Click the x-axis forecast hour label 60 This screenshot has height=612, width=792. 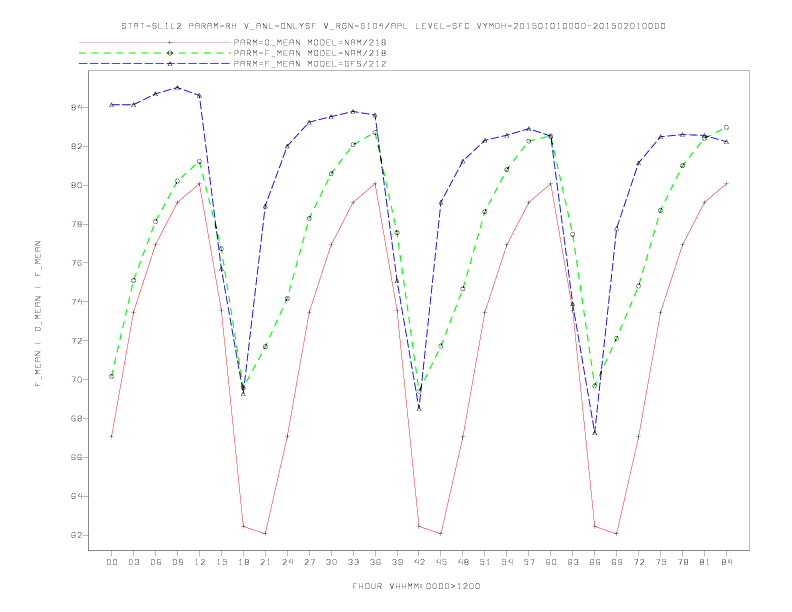click(551, 562)
